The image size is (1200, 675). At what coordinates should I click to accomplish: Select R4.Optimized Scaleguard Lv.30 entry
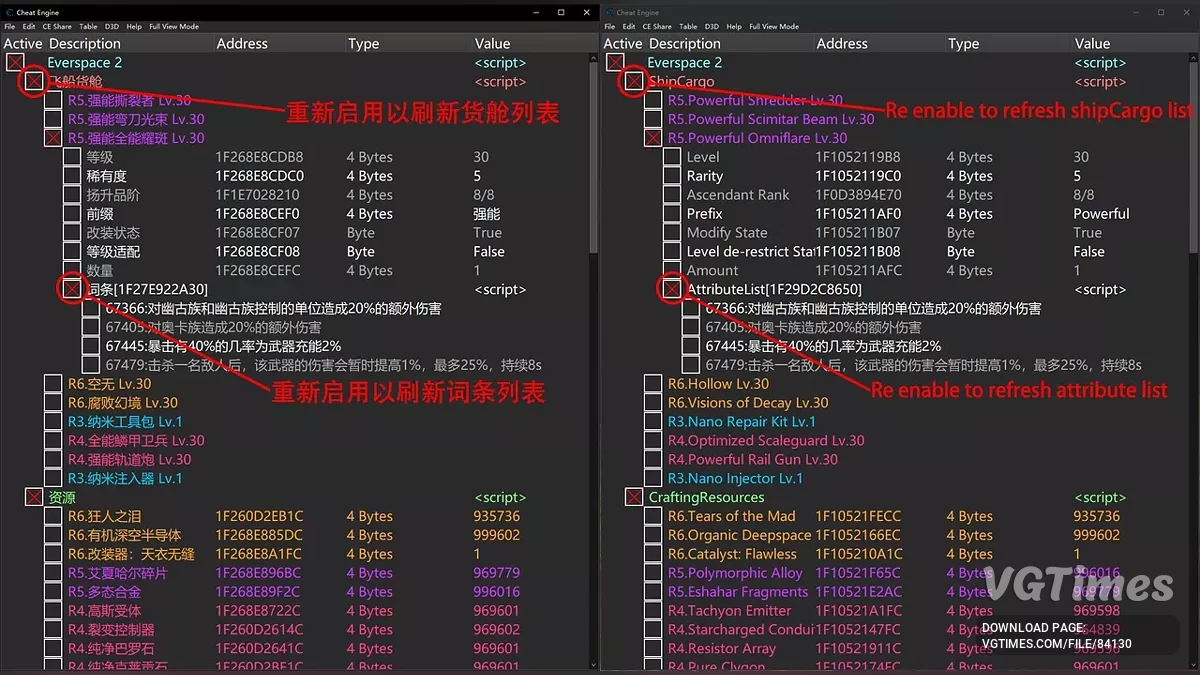click(x=766, y=441)
